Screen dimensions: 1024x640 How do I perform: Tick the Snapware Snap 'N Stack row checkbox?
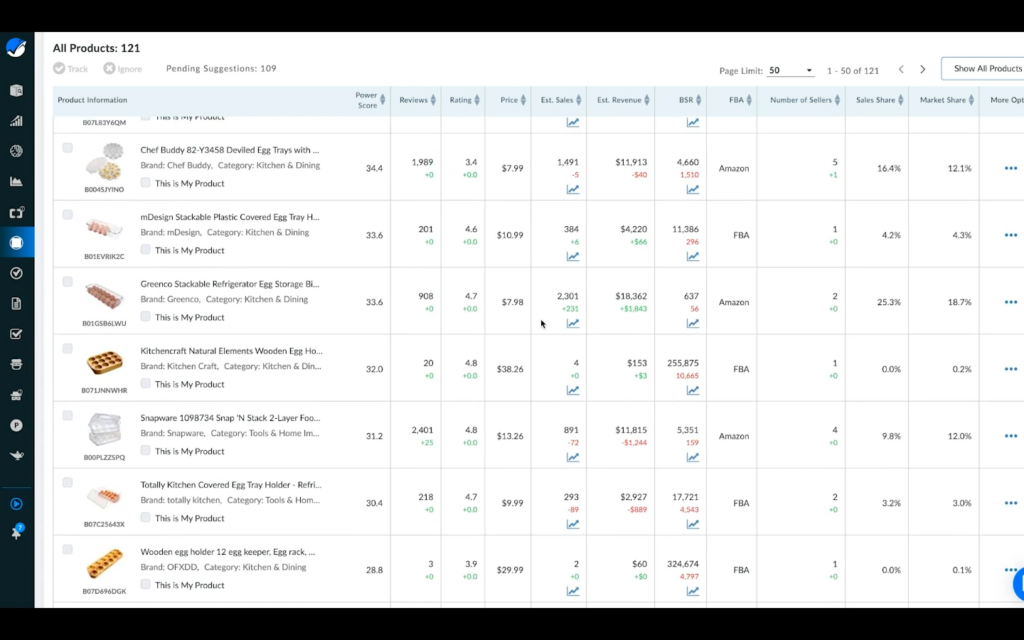pos(67,415)
